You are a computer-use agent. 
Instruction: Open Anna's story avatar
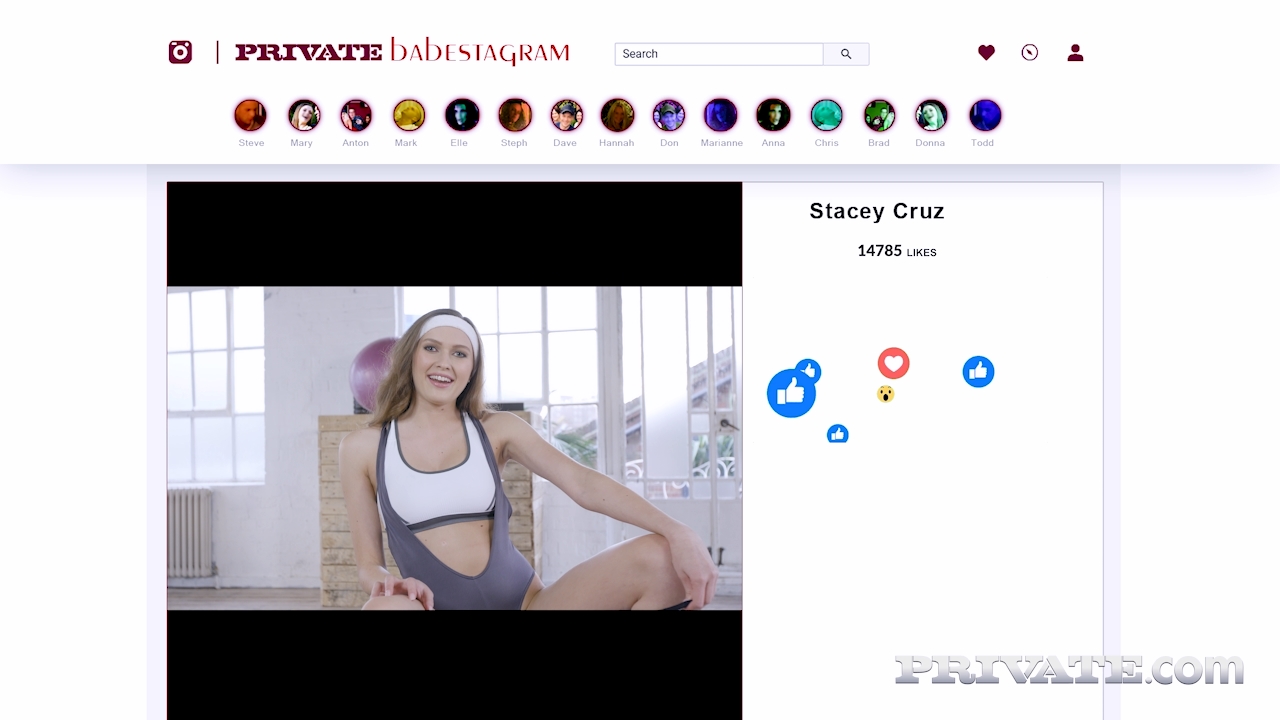pos(773,115)
